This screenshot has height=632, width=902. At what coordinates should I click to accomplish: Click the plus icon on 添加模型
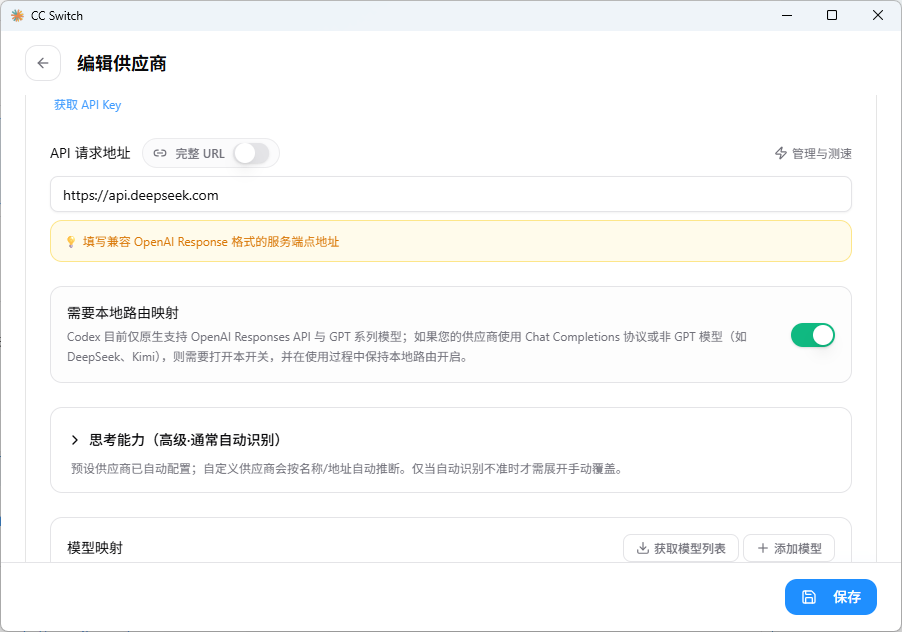point(763,548)
